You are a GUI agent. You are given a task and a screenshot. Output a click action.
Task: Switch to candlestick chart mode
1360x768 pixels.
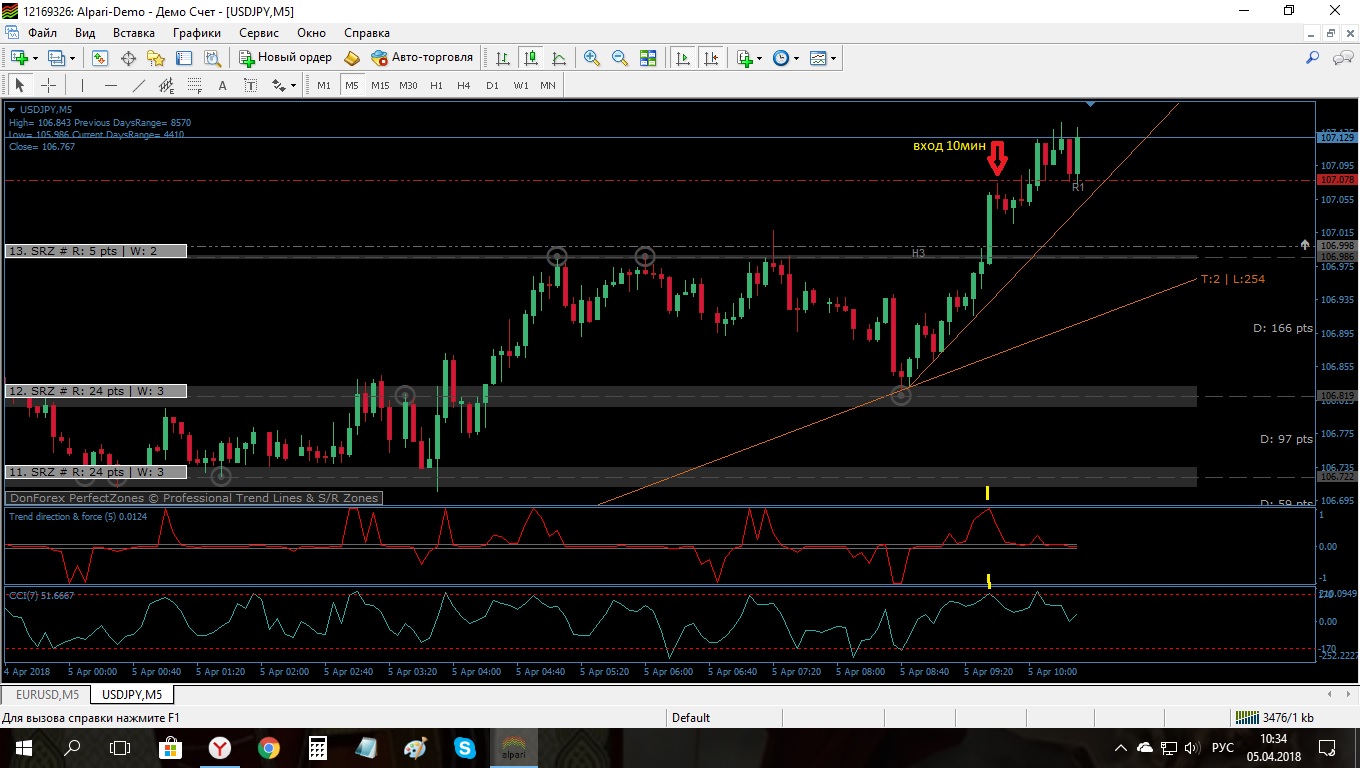tap(530, 58)
